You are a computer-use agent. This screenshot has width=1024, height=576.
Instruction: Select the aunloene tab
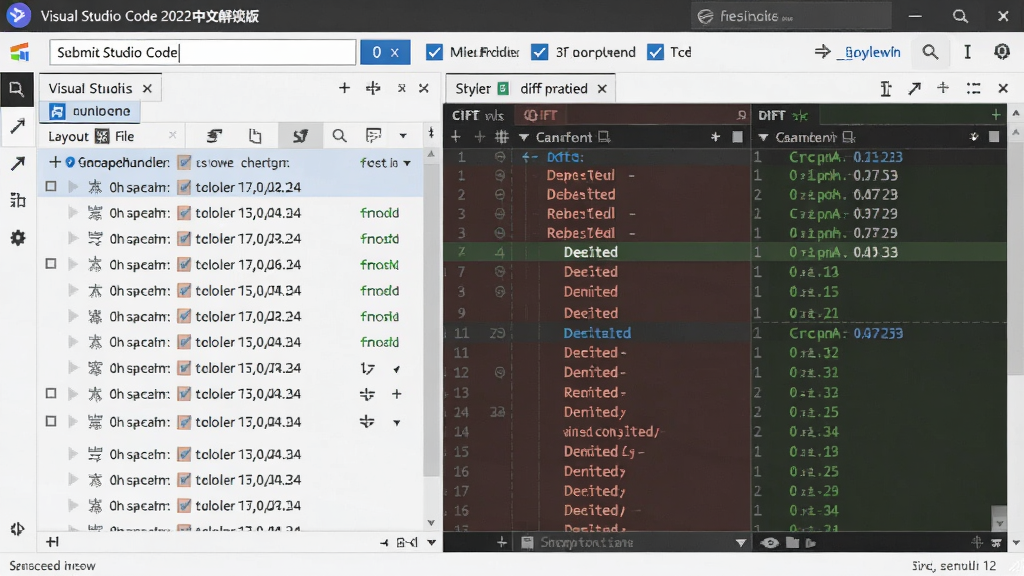pos(91,111)
